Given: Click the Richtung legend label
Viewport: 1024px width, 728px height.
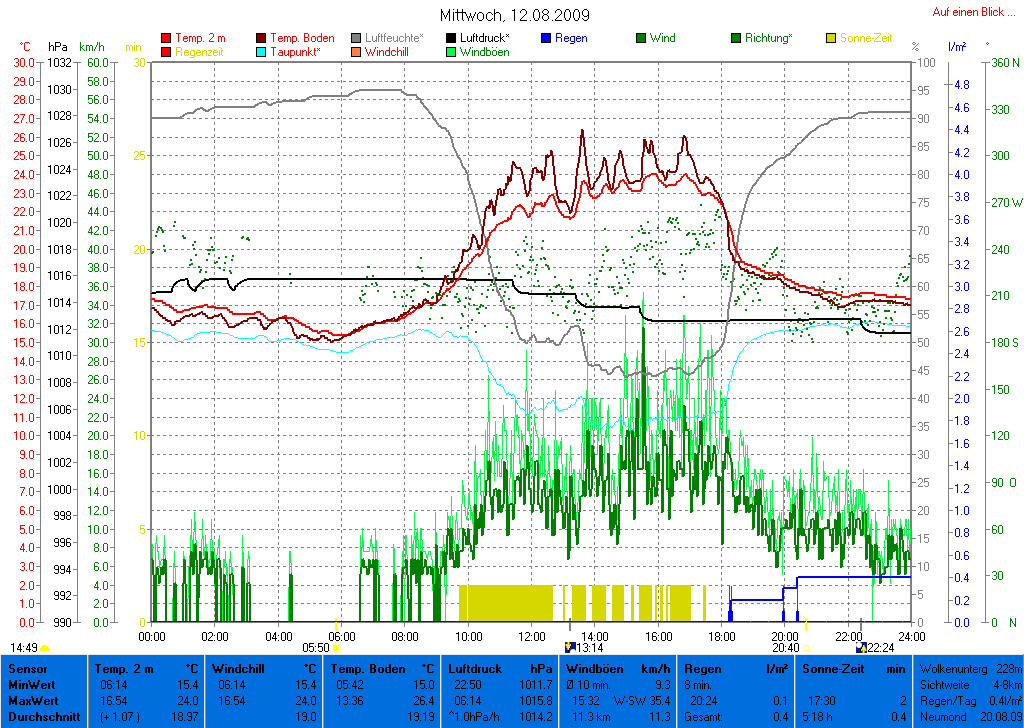Looking at the screenshot, I should [x=768, y=39].
